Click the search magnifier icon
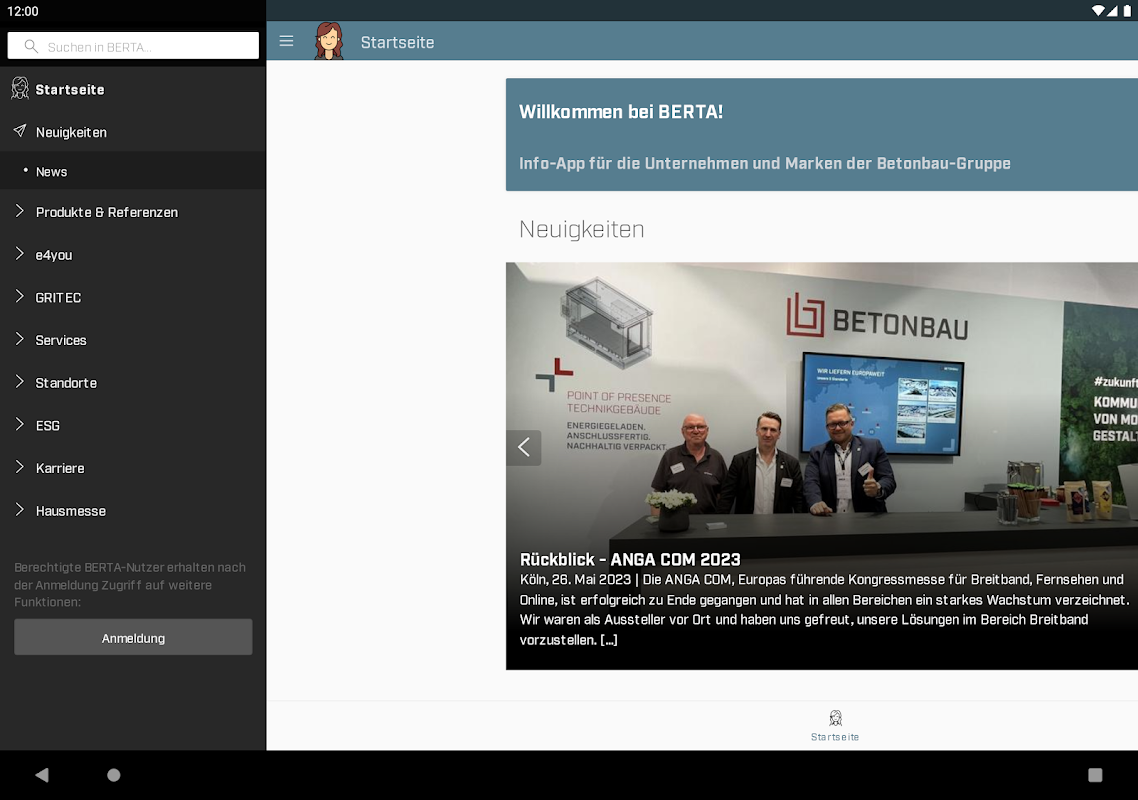This screenshot has height=800, width=1138. (x=31, y=46)
